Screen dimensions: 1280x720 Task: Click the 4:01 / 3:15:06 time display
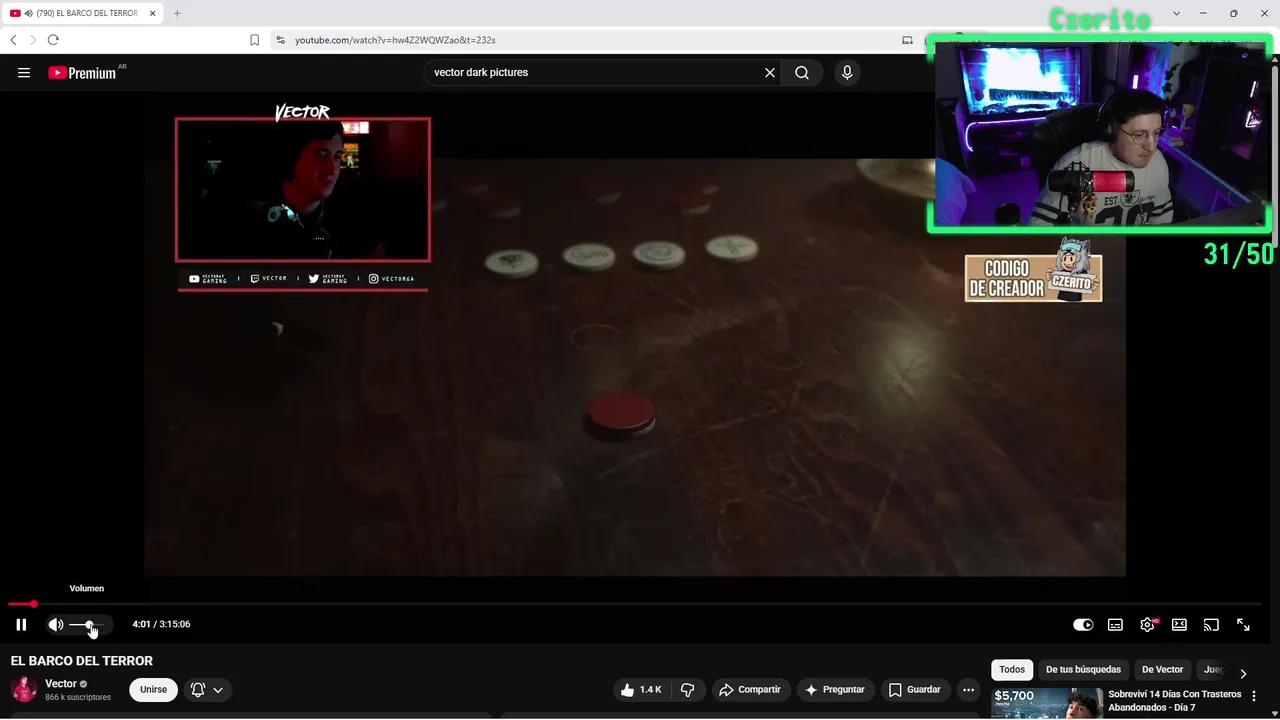(161, 625)
